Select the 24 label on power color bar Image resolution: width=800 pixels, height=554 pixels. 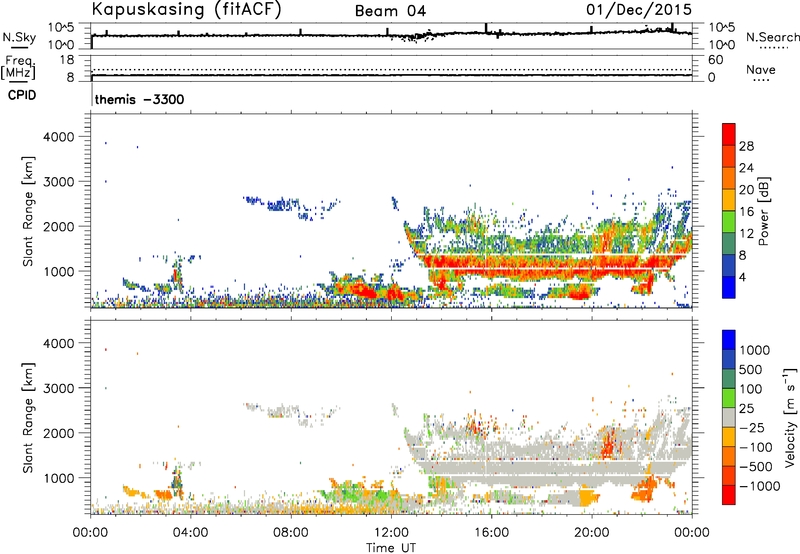click(x=746, y=168)
